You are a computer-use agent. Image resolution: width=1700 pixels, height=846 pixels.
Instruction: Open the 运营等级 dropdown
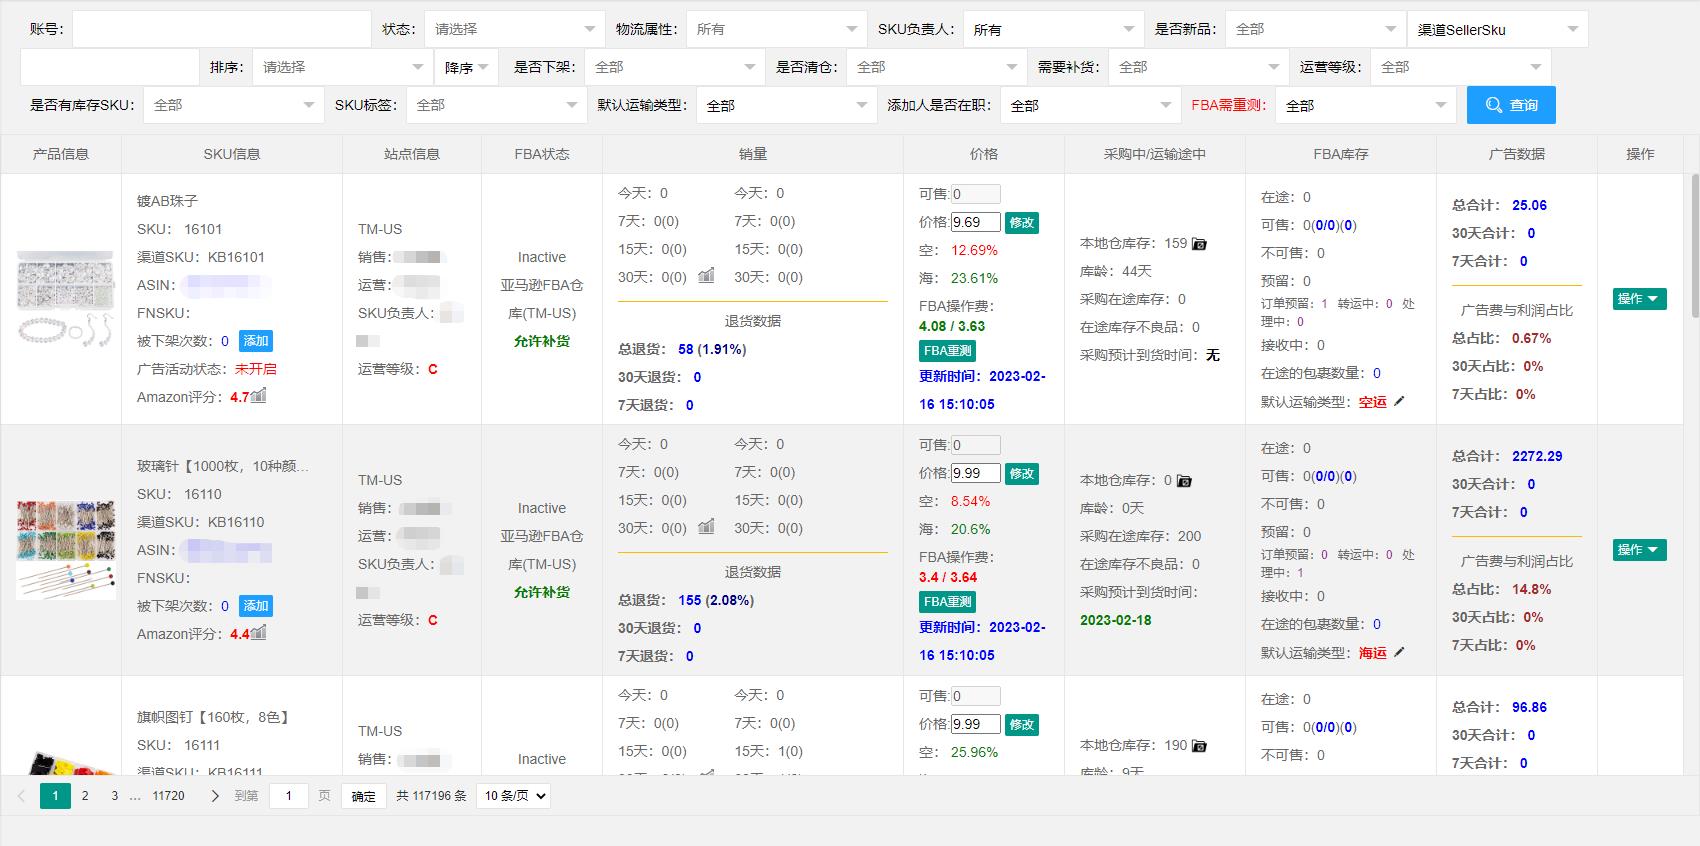(1461, 67)
